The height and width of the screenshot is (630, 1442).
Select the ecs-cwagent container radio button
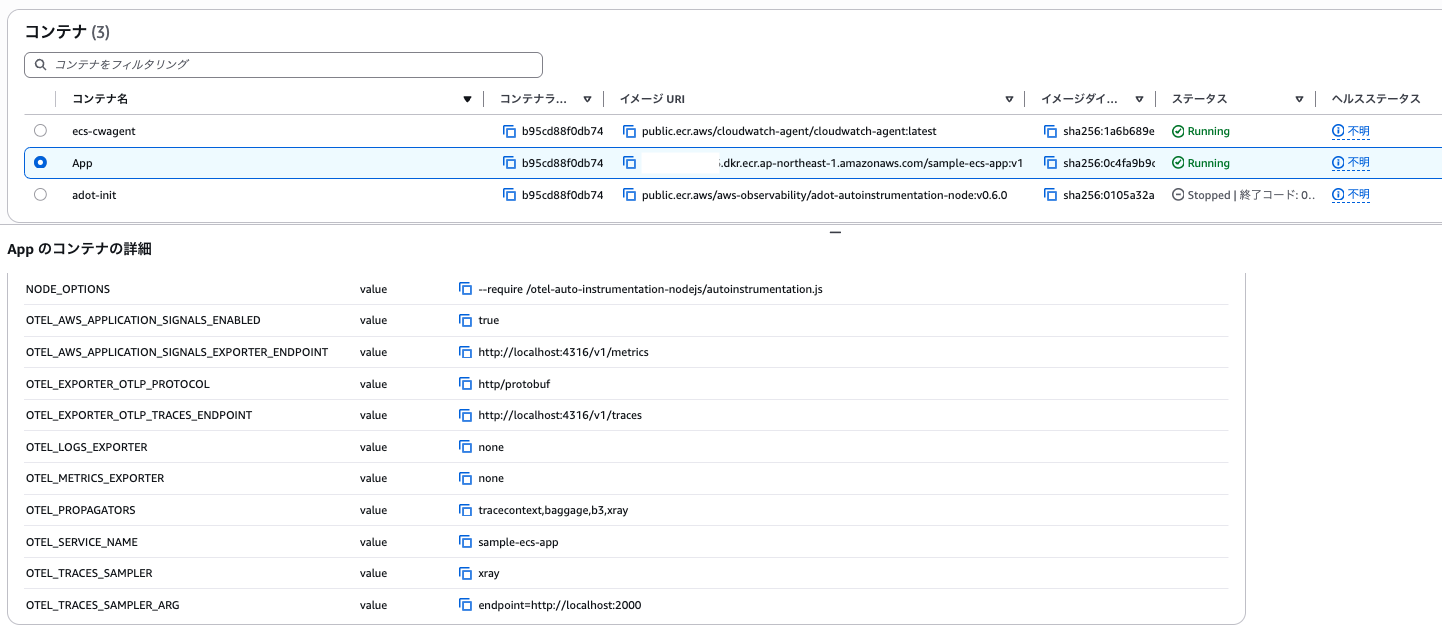40,130
